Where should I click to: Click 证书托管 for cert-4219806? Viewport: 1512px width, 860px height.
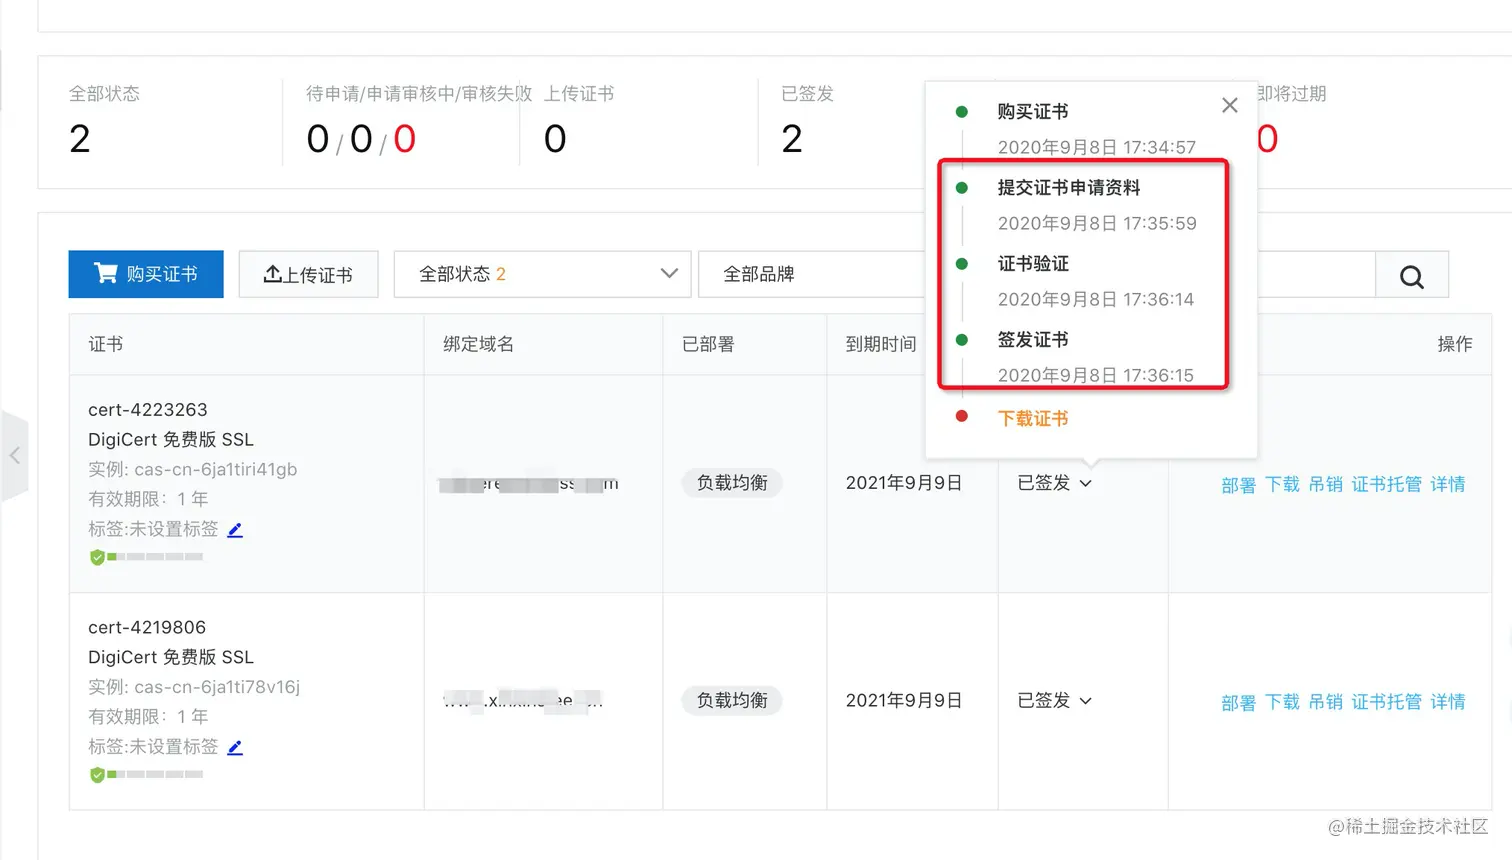pos(1387,702)
